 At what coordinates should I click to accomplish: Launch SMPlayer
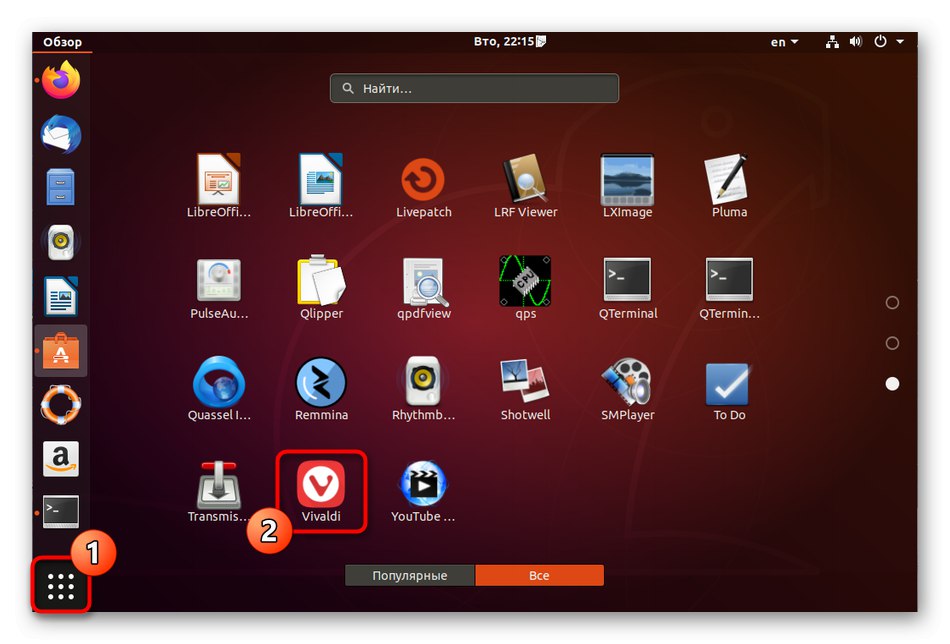point(627,381)
